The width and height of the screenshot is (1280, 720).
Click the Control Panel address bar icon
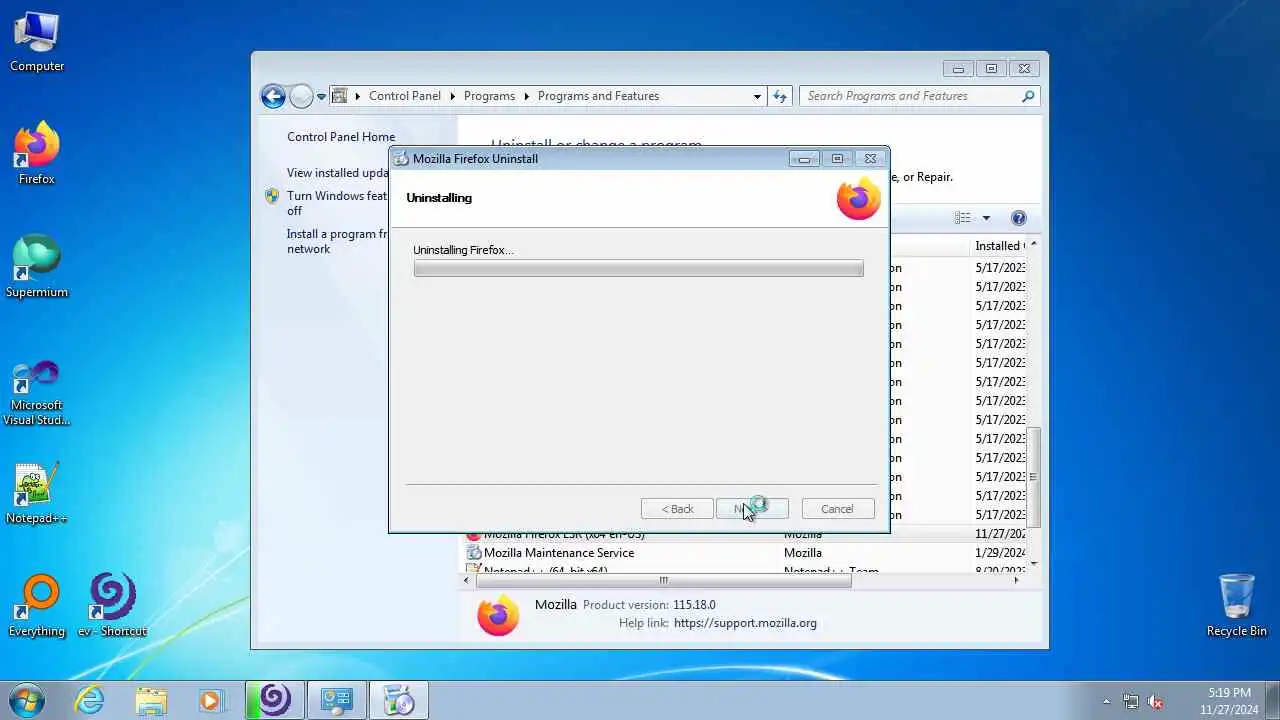tap(340, 96)
